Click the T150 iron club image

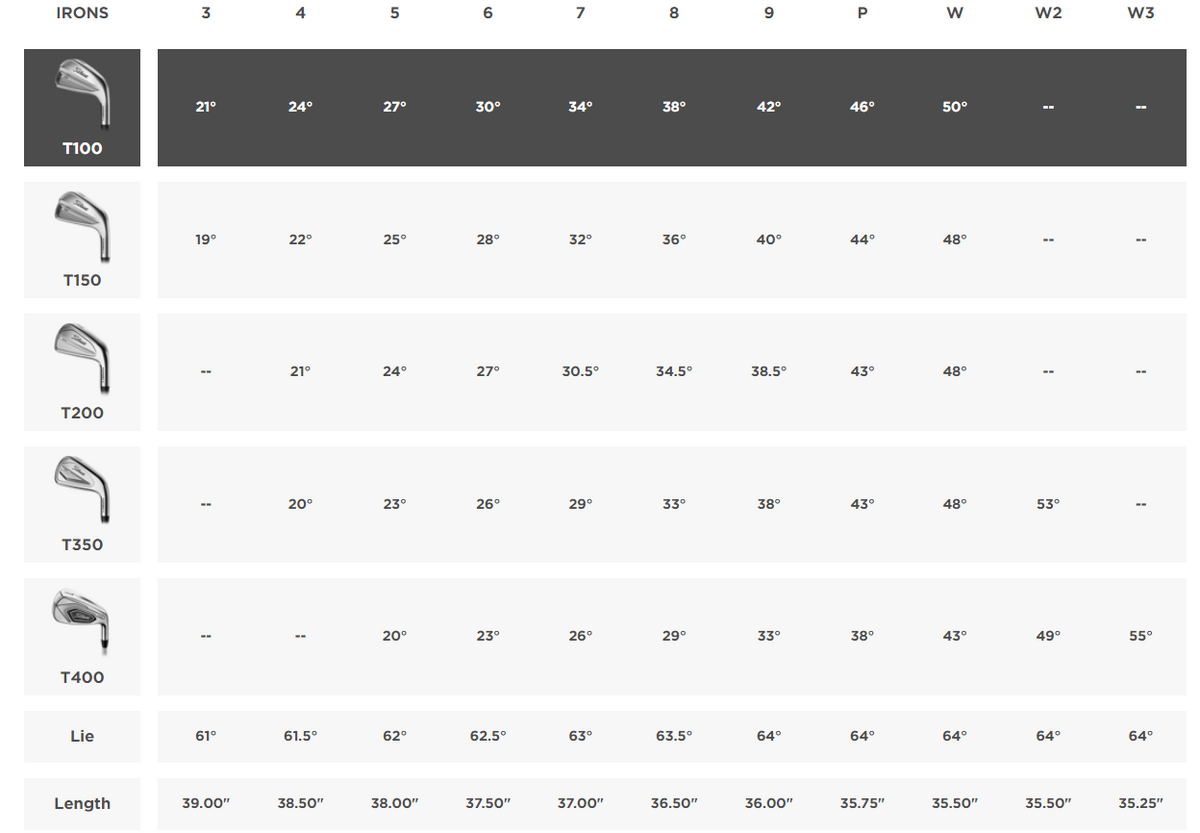pyautogui.click(x=82, y=224)
